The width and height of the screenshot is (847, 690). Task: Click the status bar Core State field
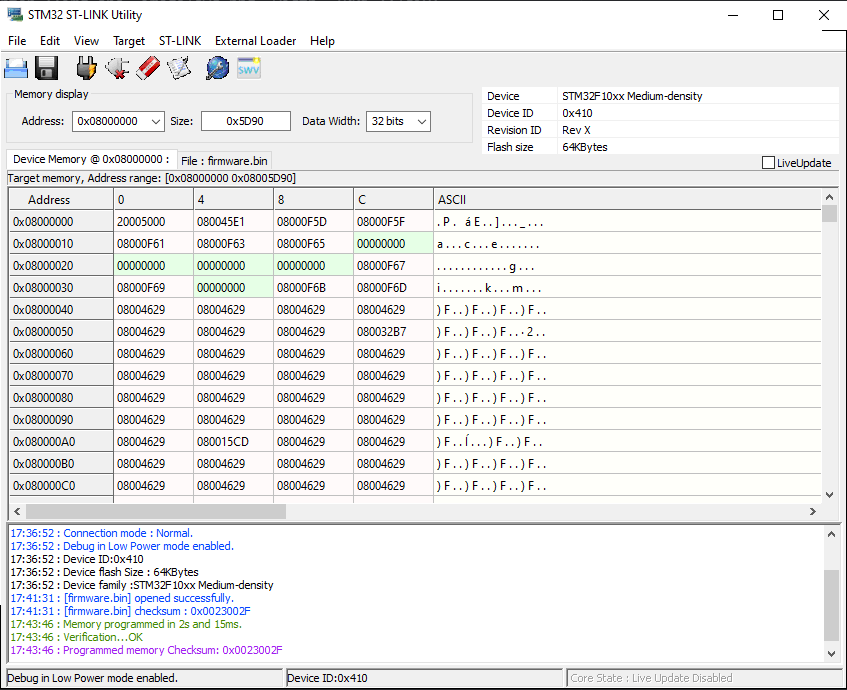click(x=704, y=678)
